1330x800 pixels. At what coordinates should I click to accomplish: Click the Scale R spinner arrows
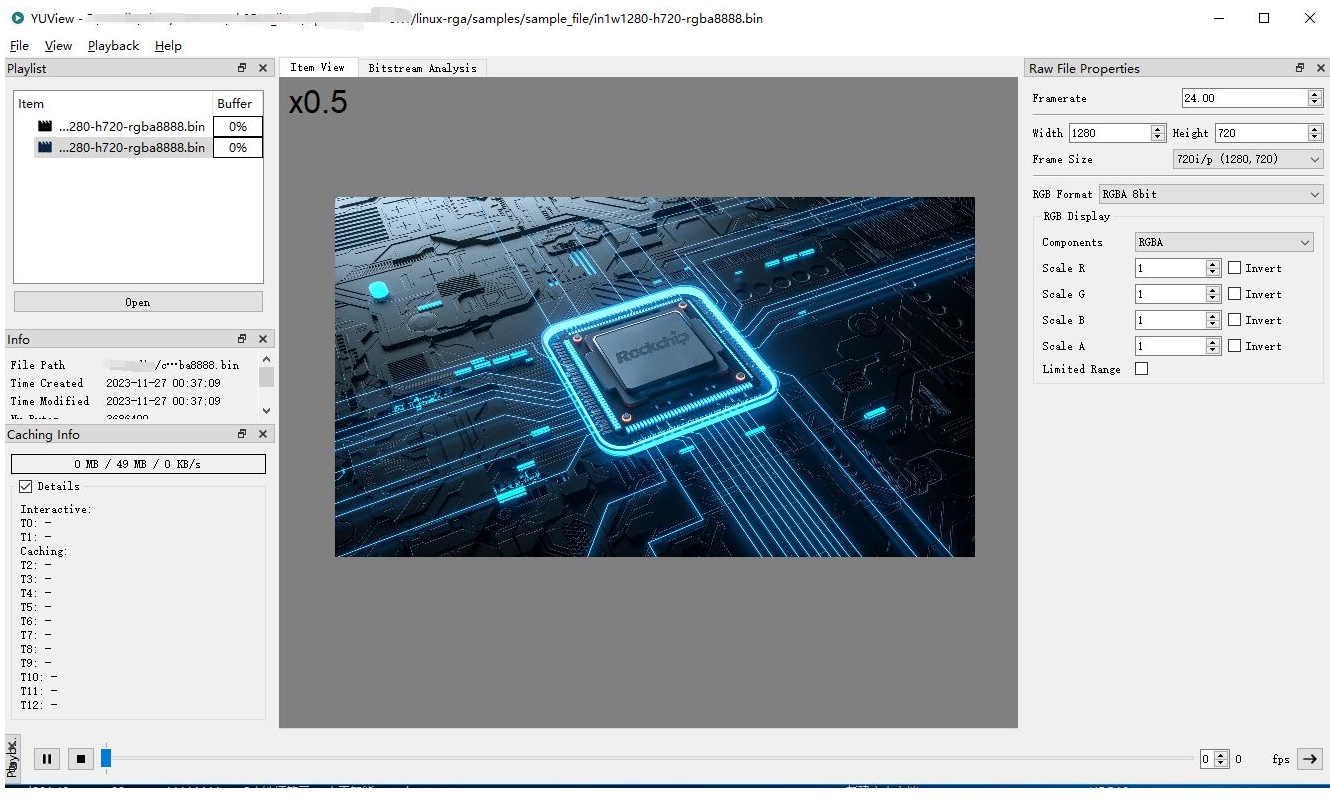tap(1213, 268)
